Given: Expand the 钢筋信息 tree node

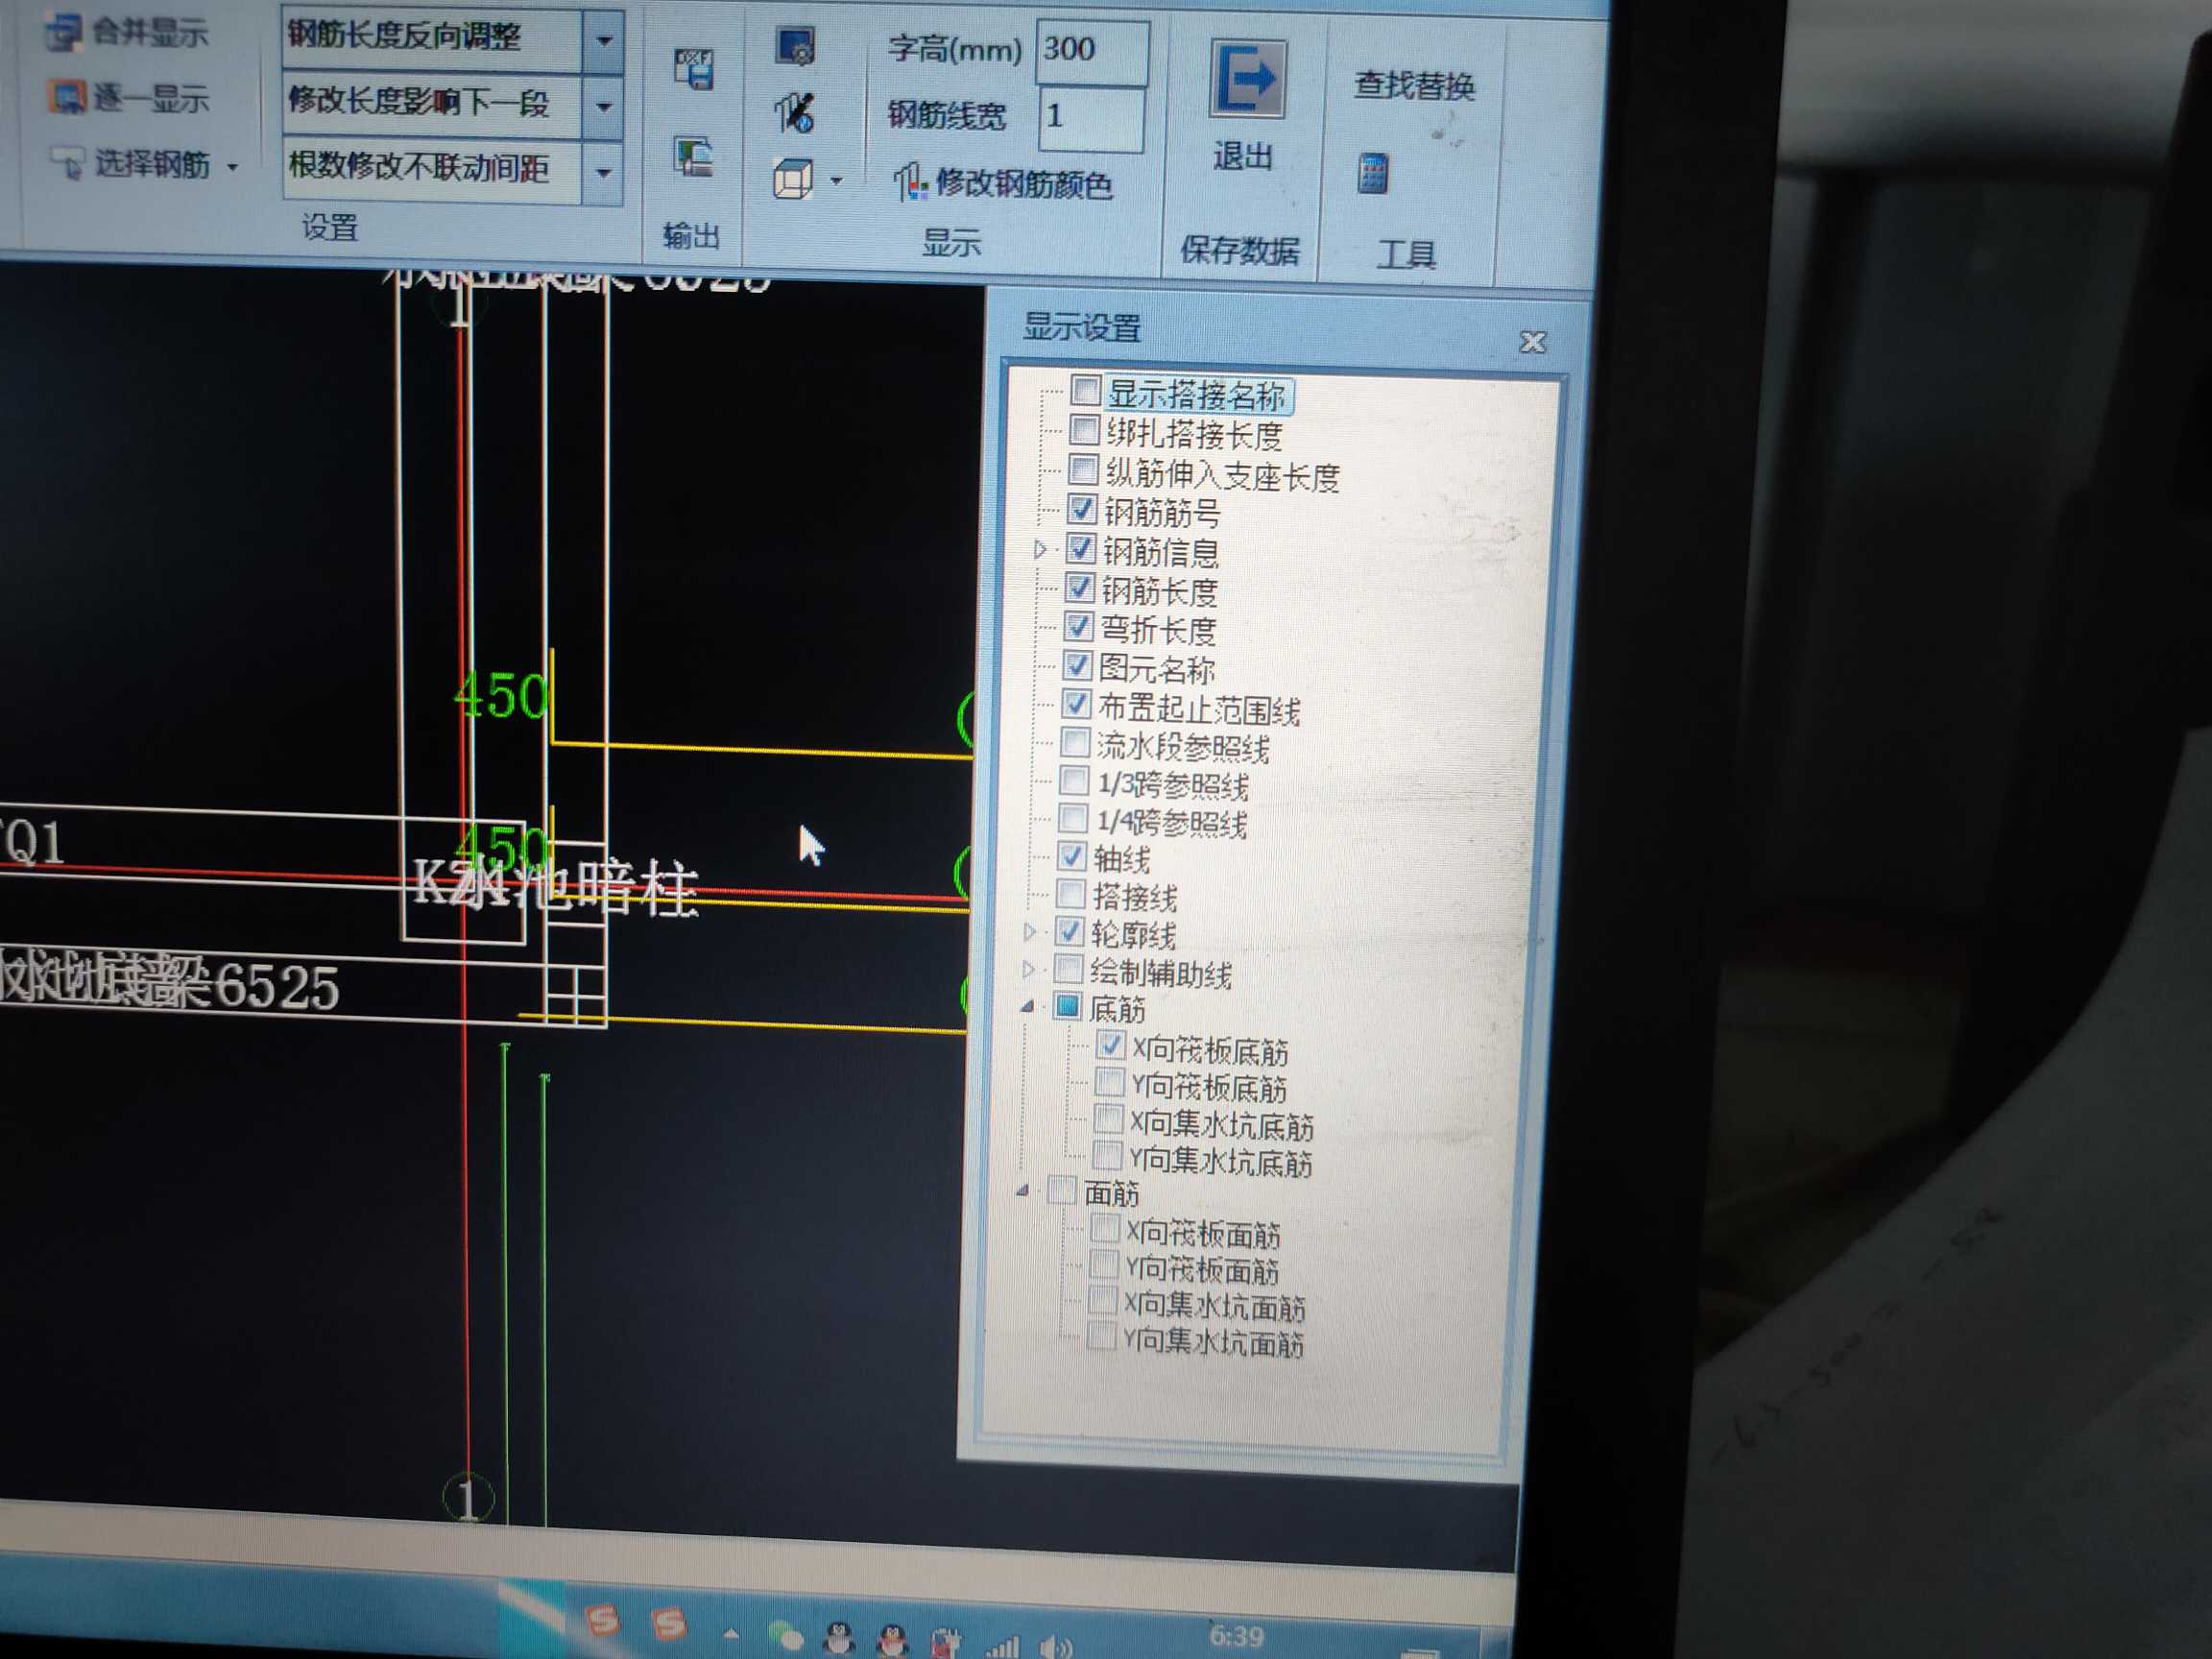Looking at the screenshot, I should tap(1040, 549).
